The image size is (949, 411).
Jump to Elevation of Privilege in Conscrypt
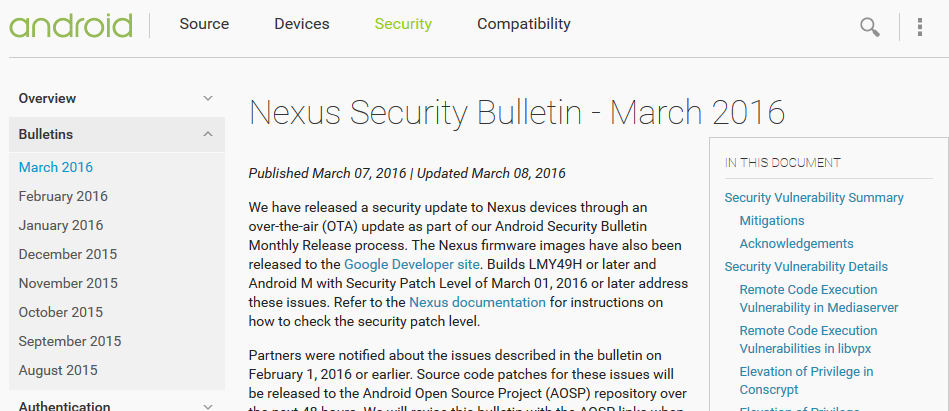[x=806, y=381]
